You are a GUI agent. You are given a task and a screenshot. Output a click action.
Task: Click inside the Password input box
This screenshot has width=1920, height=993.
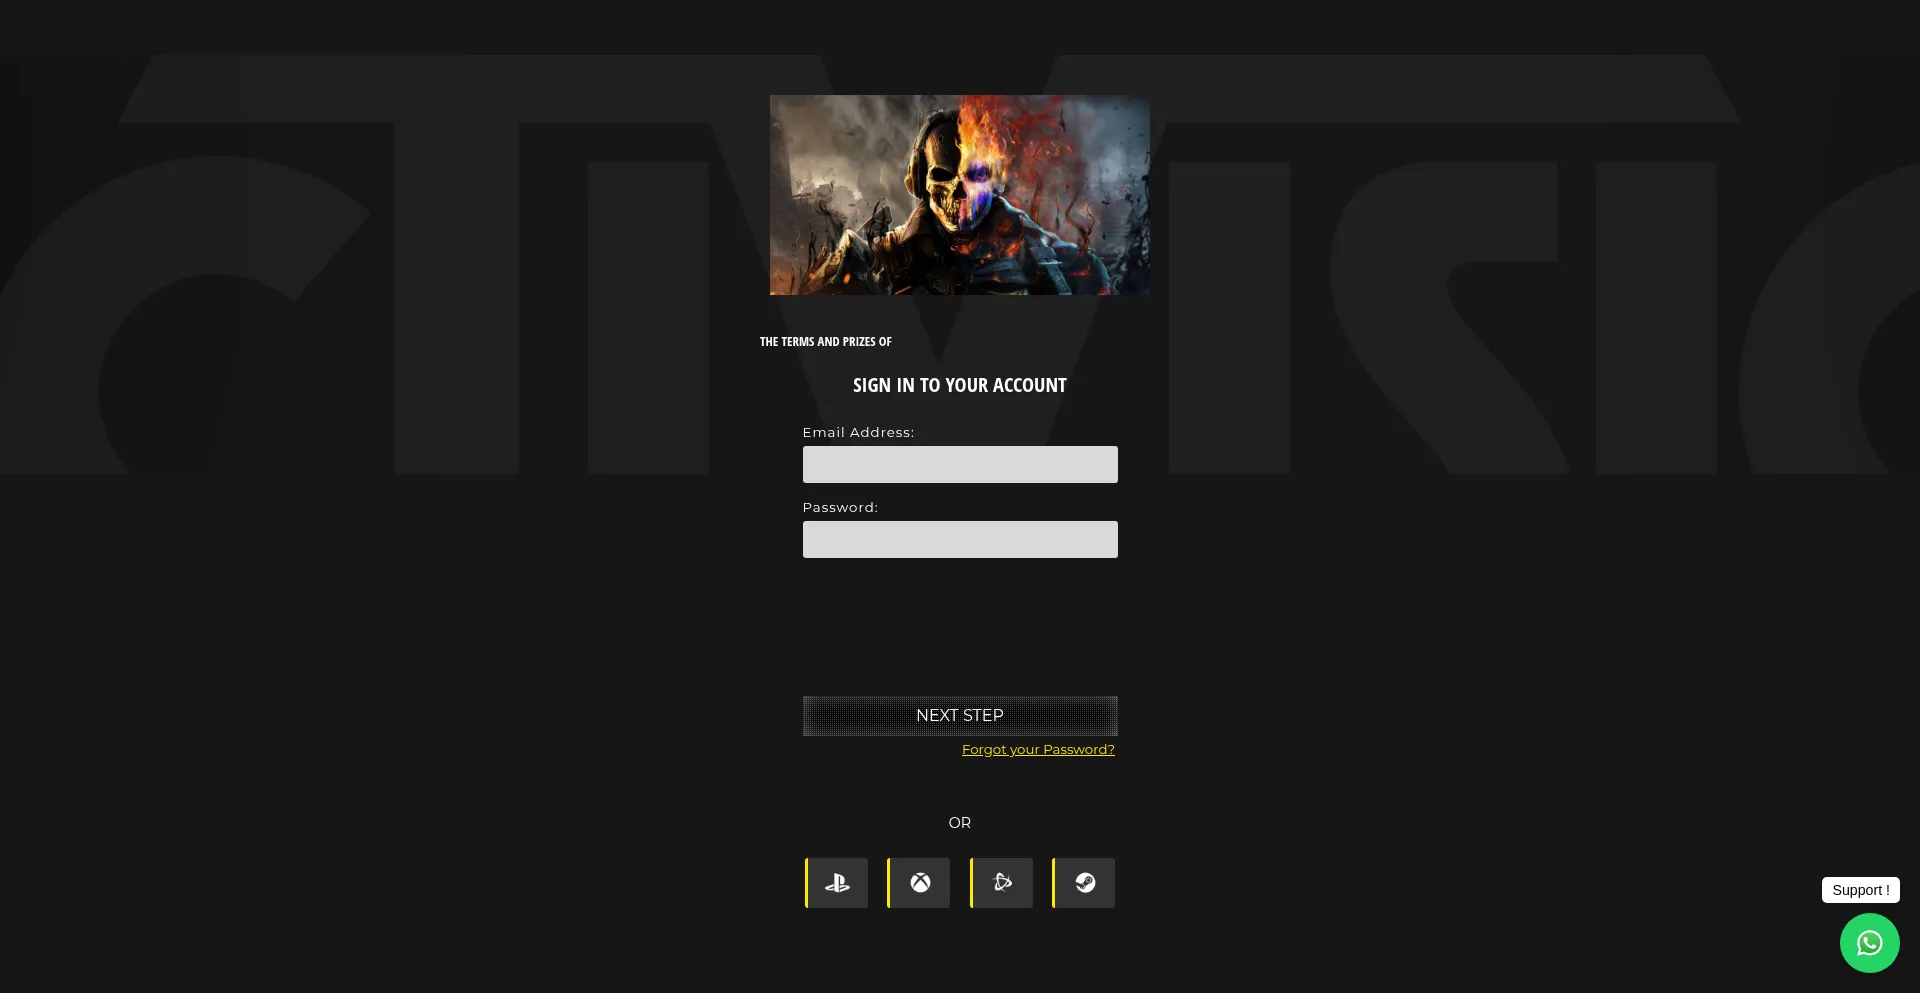tap(960, 540)
